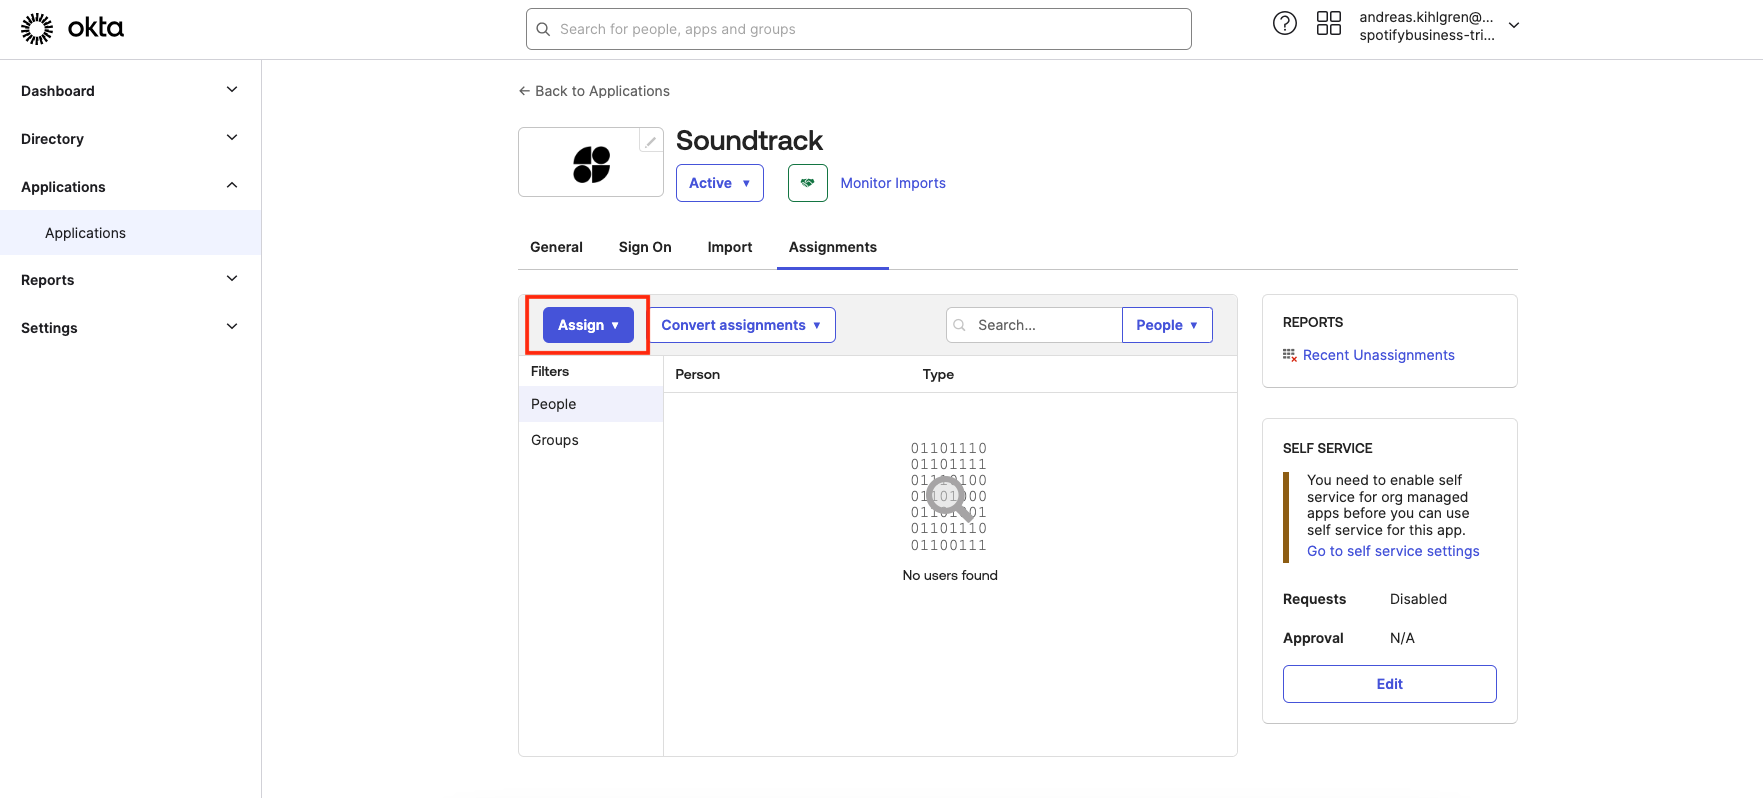Image resolution: width=1763 pixels, height=798 pixels.
Task: Open the user account dropdown chevron
Action: point(1514,26)
